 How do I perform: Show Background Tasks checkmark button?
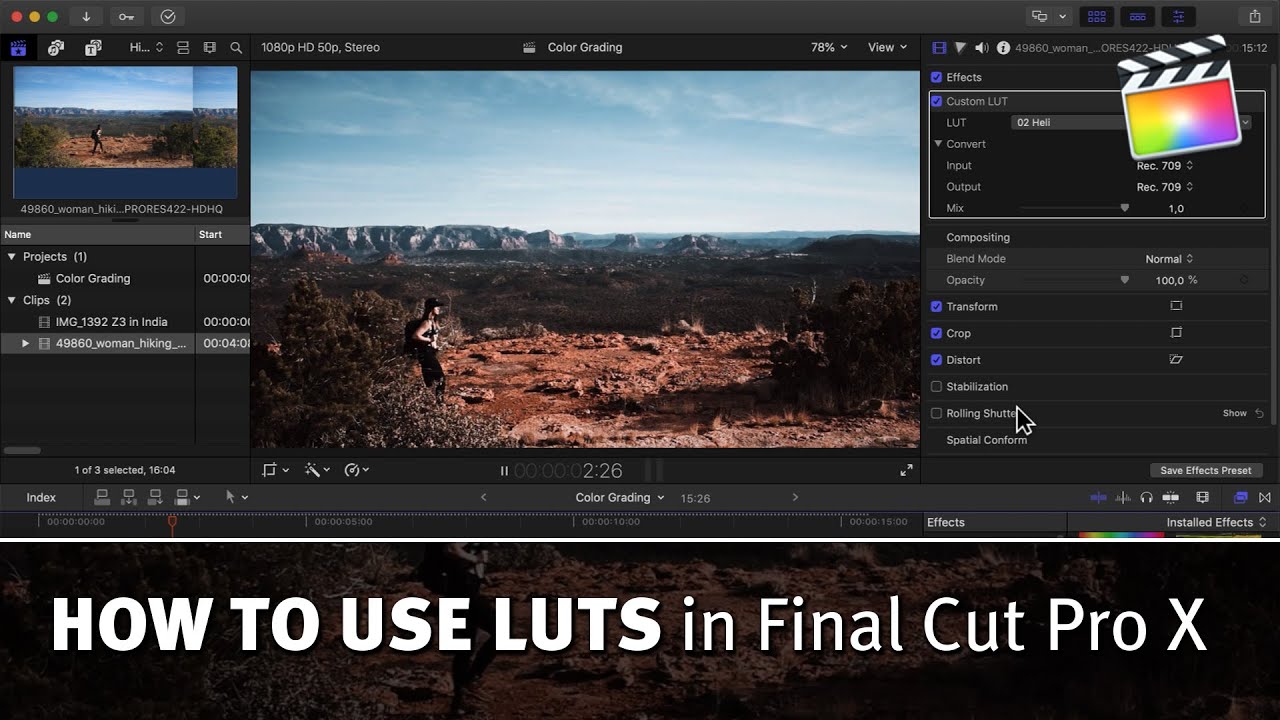click(x=168, y=16)
